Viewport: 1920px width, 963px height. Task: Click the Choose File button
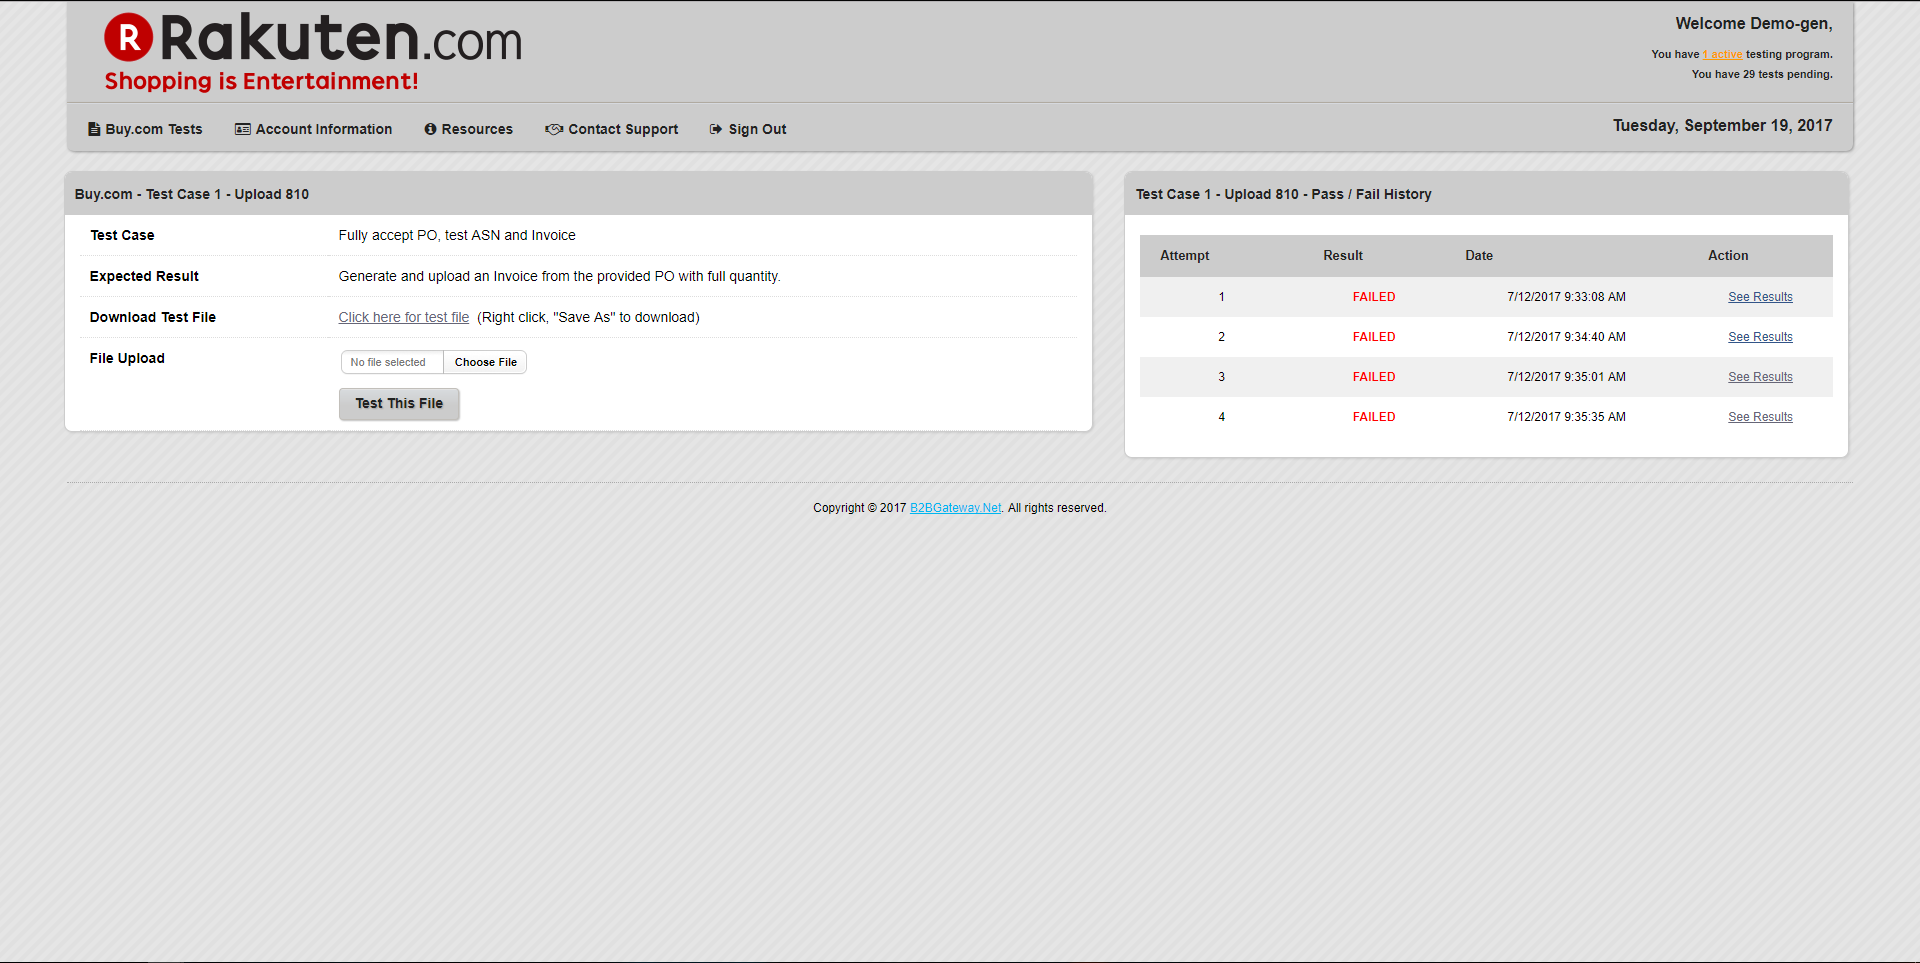pos(486,362)
